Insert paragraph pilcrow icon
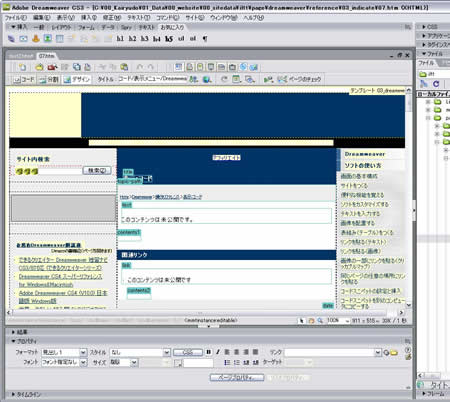This screenshot has width=450, height=402. (205, 39)
